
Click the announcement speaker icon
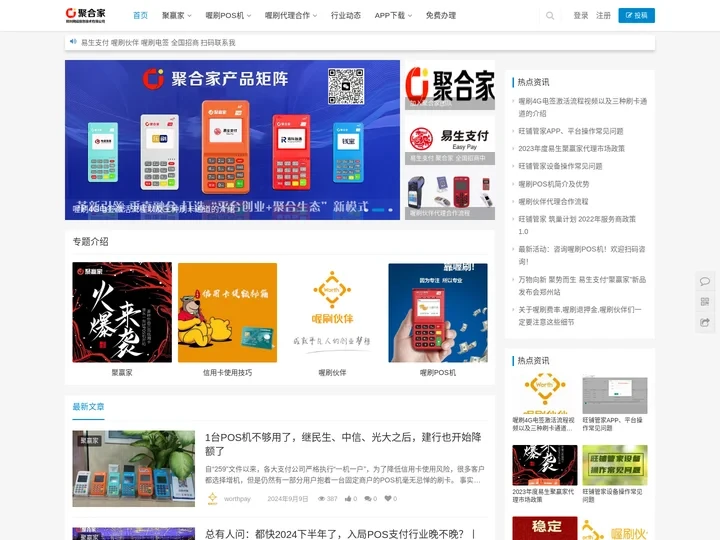tap(73, 42)
